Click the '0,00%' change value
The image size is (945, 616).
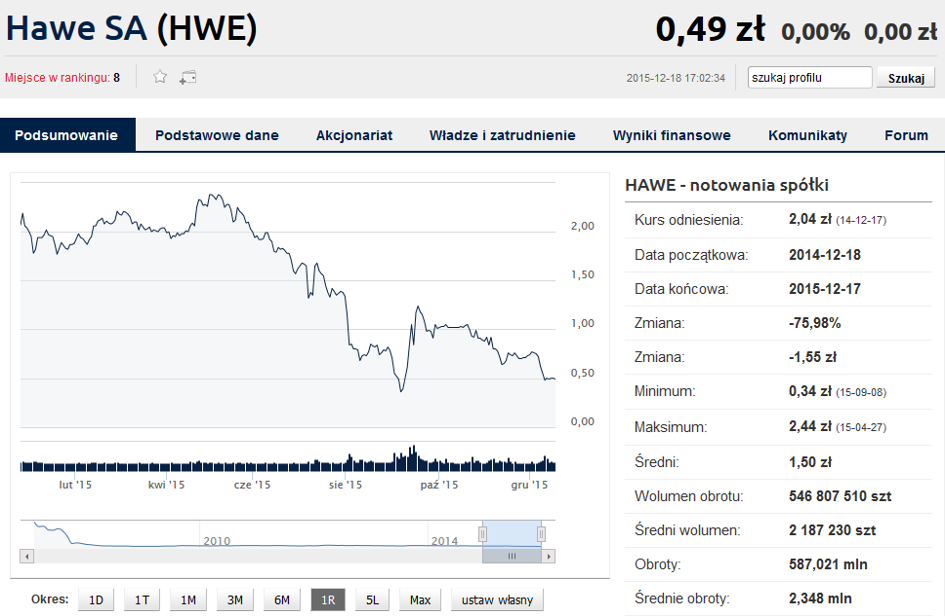815,32
